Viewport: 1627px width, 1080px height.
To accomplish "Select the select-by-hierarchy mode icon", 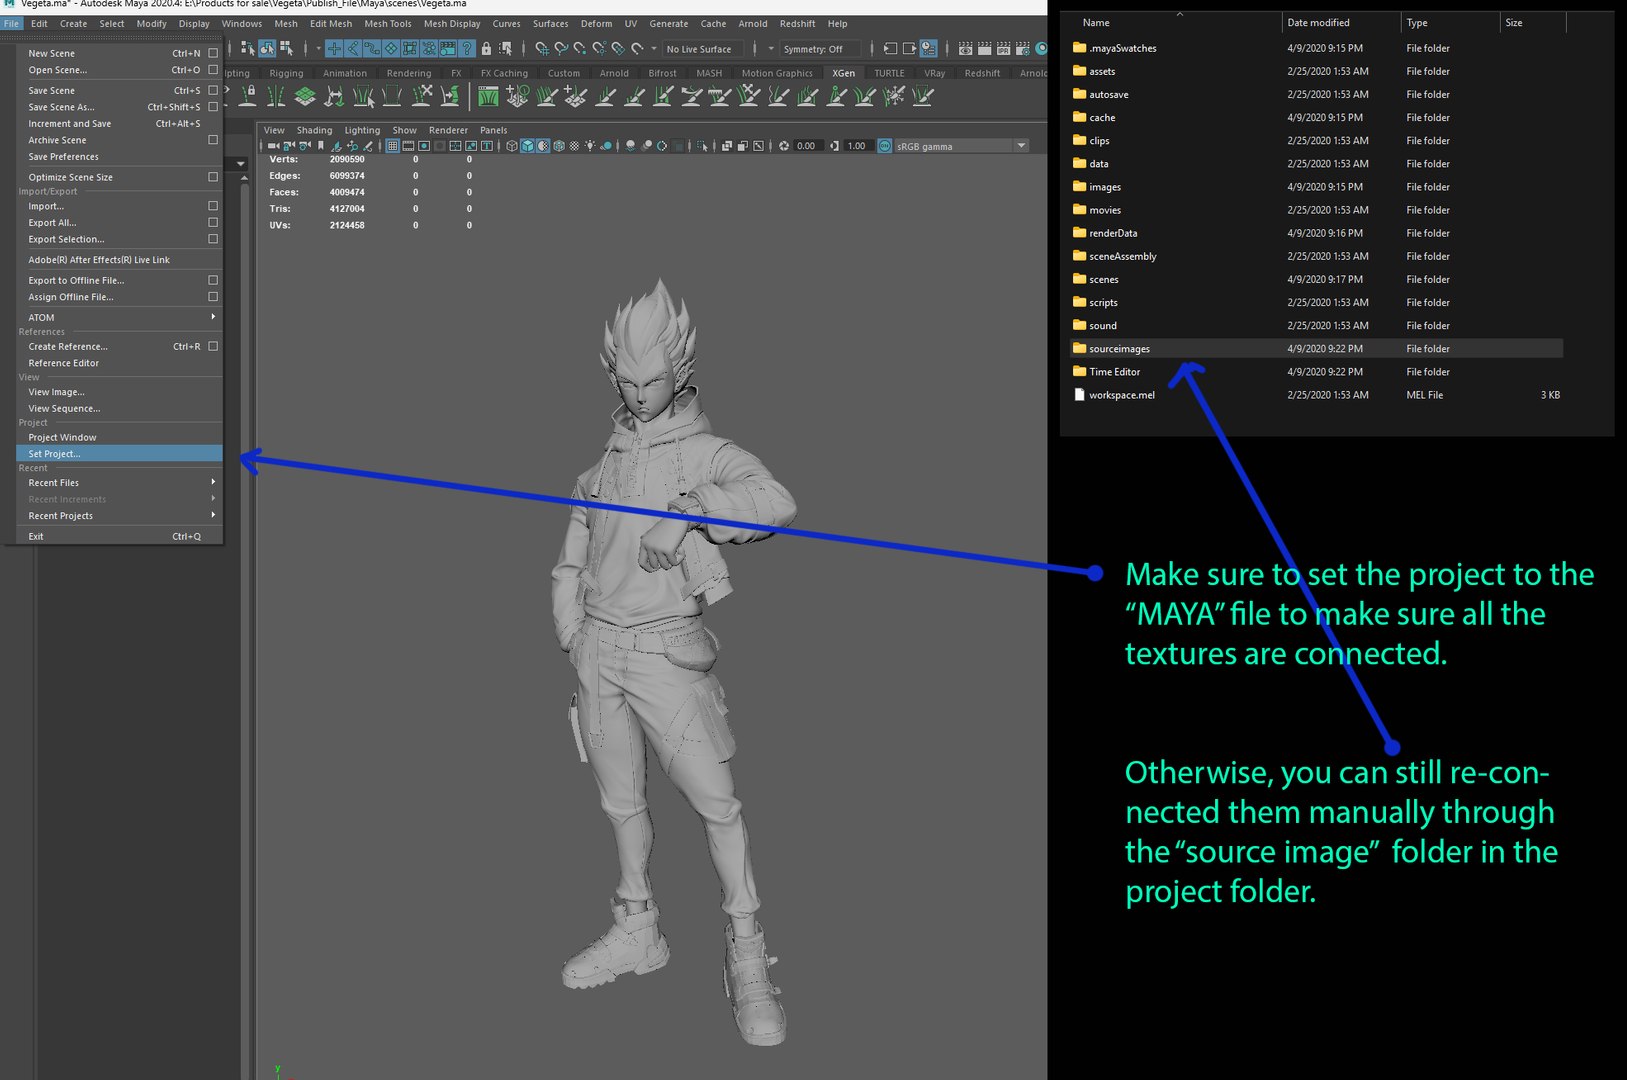I will 248,48.
